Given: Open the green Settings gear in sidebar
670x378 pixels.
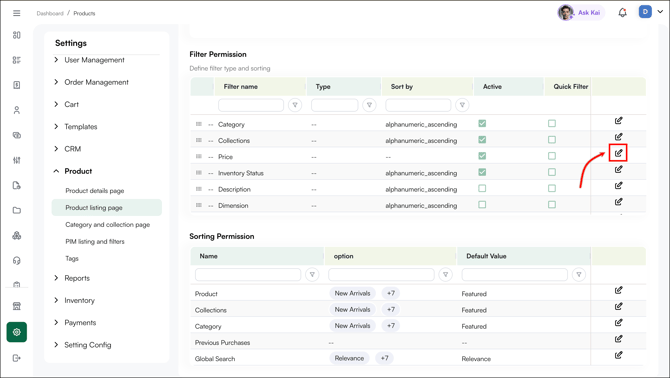Looking at the screenshot, I should point(17,332).
